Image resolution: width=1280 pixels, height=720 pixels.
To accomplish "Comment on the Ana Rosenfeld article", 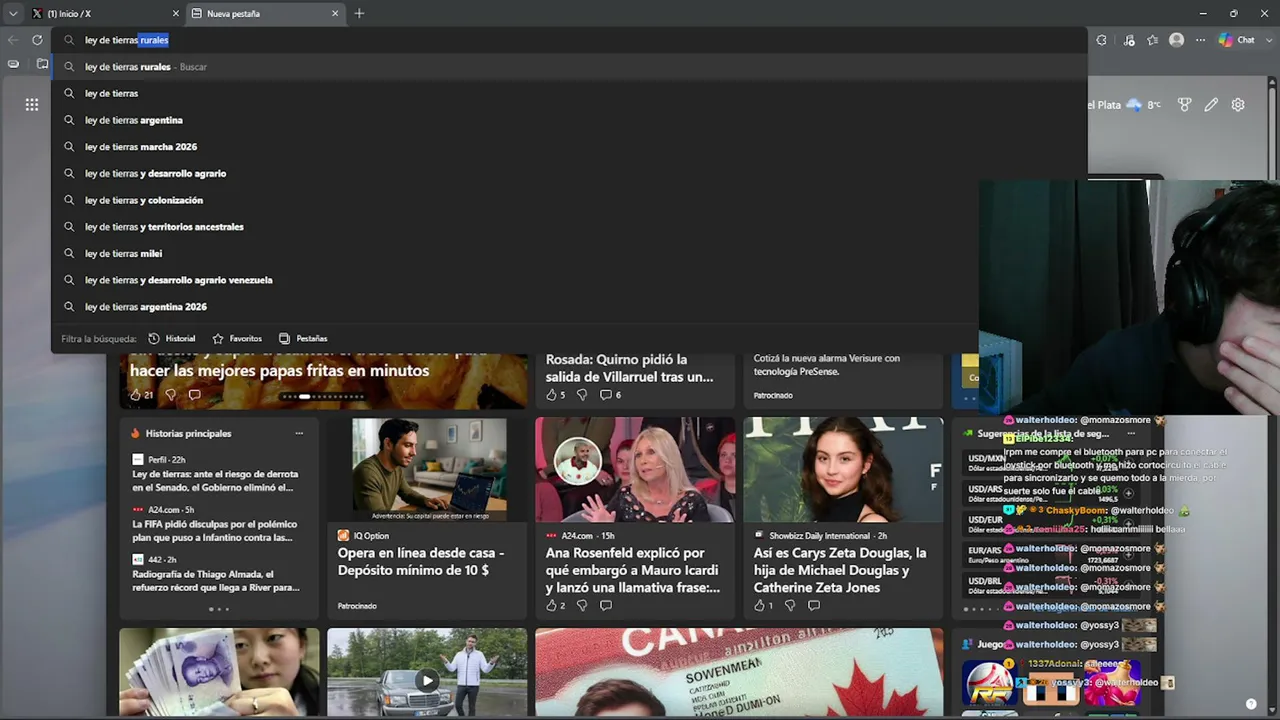I will pyautogui.click(x=606, y=605).
